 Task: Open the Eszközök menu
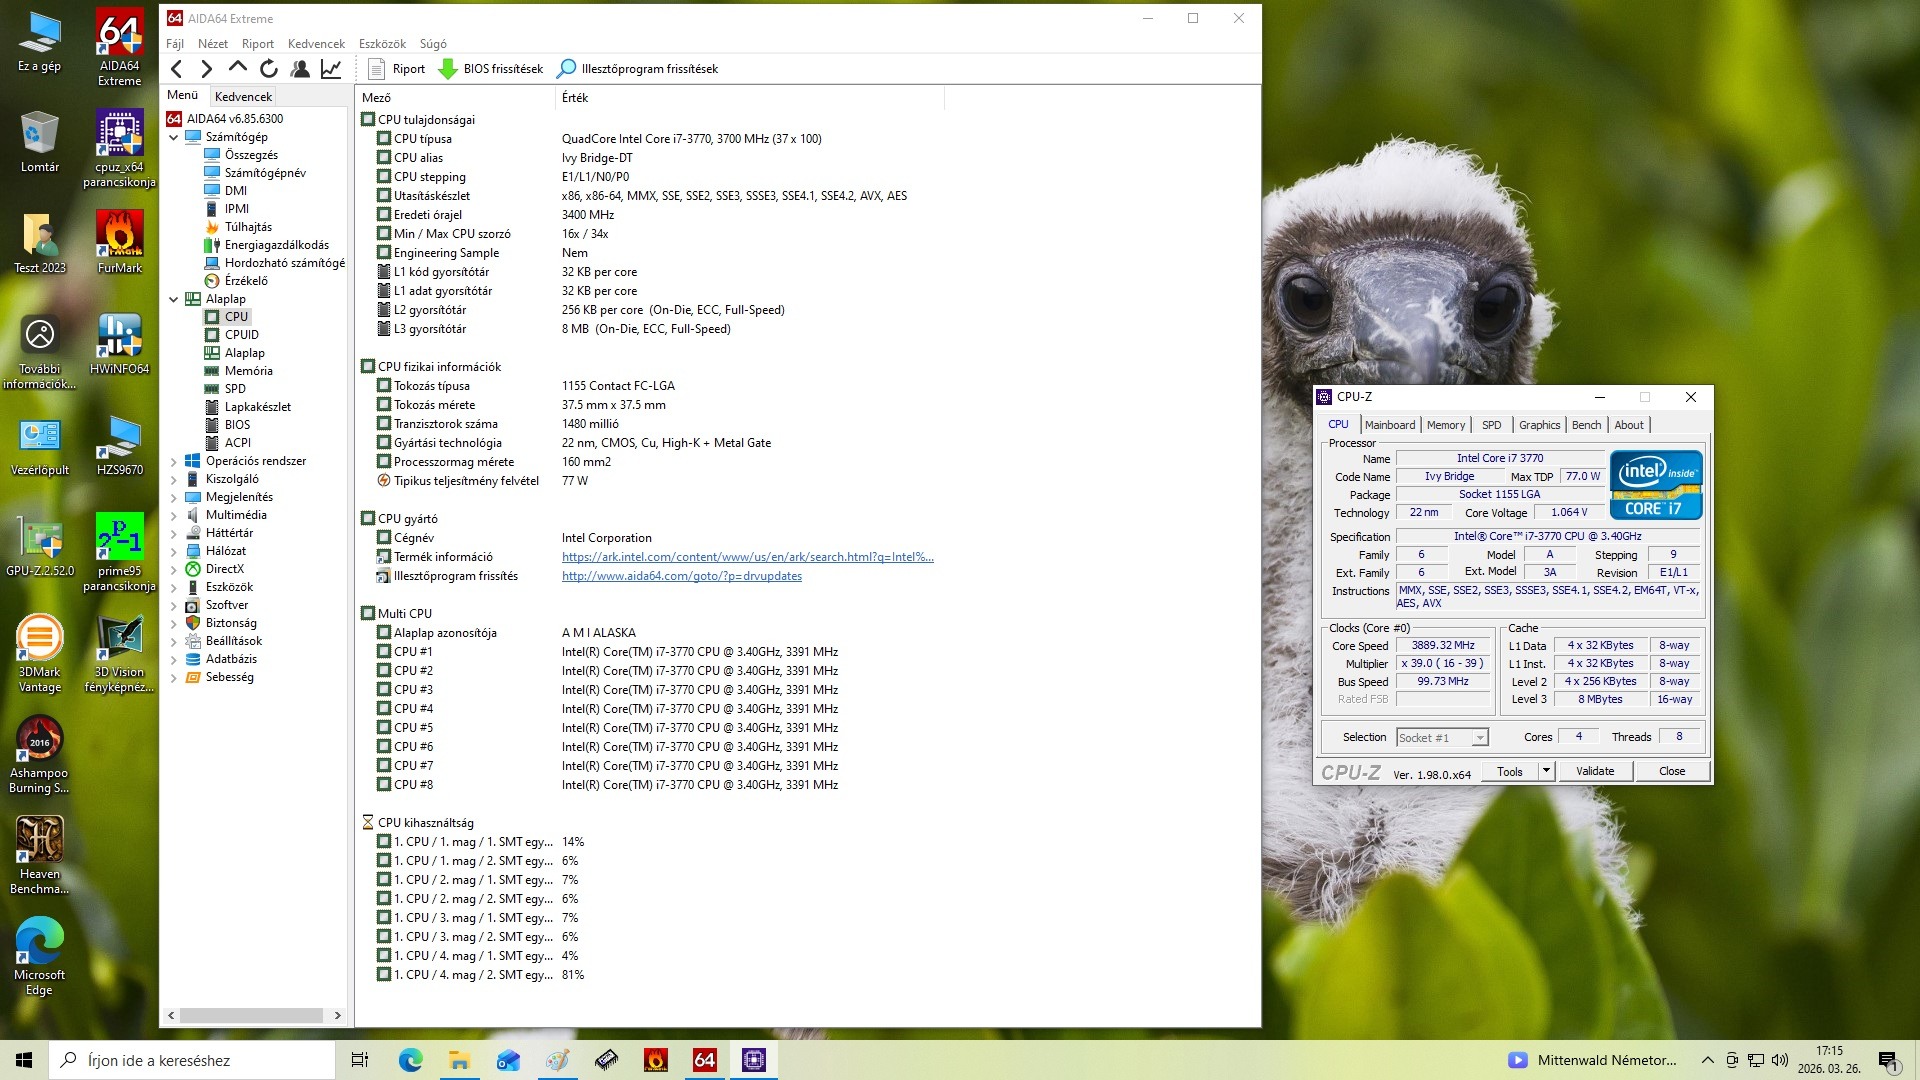point(382,44)
